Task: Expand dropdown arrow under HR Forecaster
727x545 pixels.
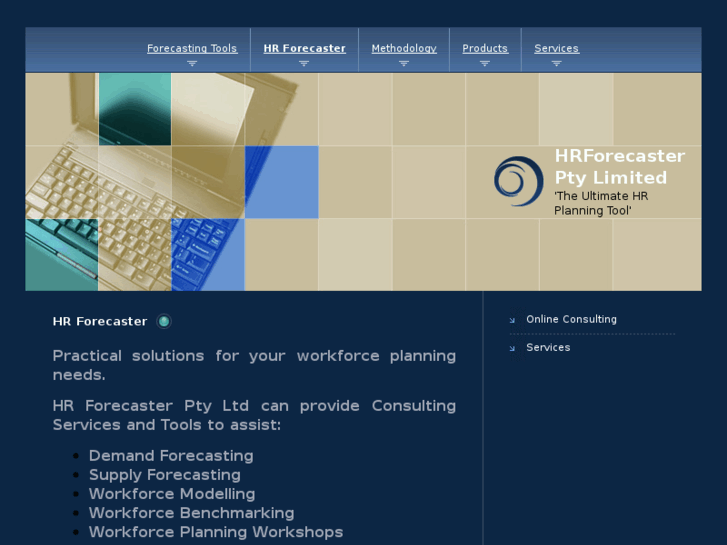Action: pos(304,63)
